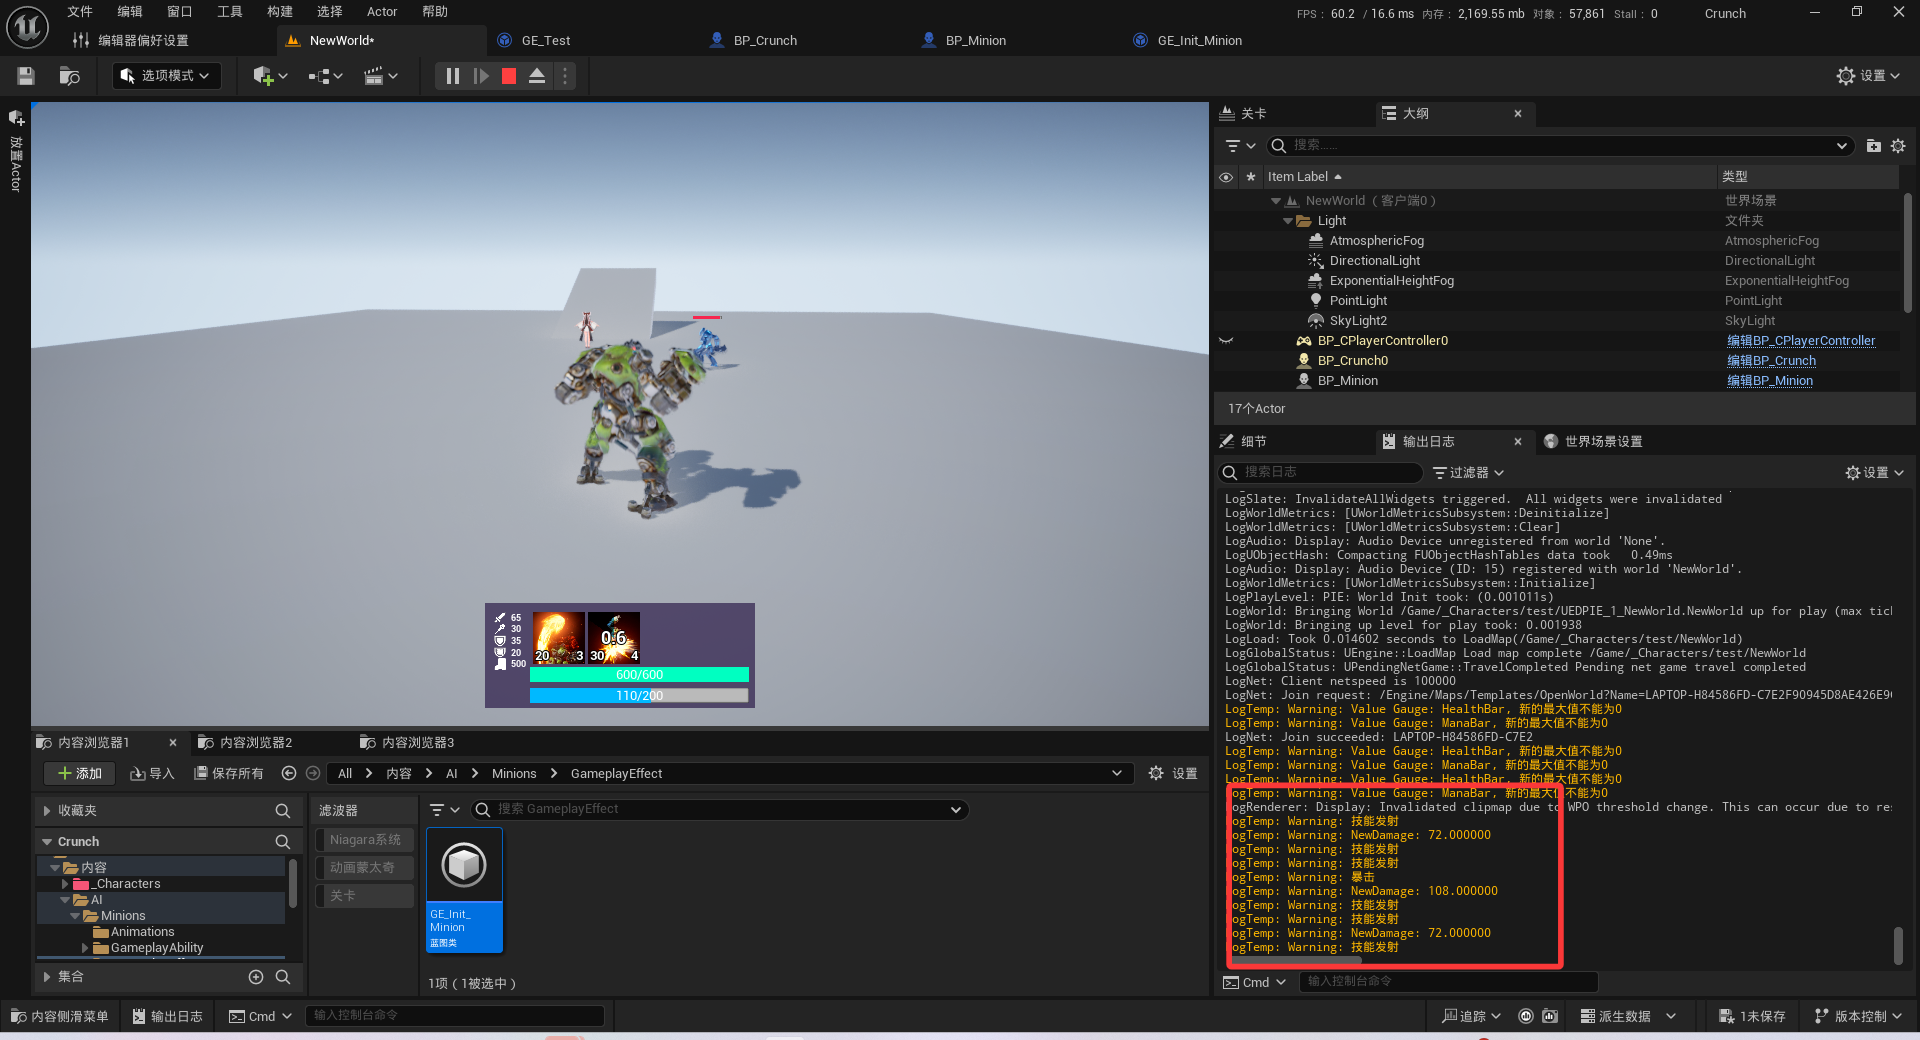The image size is (1920, 1040).
Task: Collapse the Light folder in outliner
Action: pyautogui.click(x=1288, y=221)
